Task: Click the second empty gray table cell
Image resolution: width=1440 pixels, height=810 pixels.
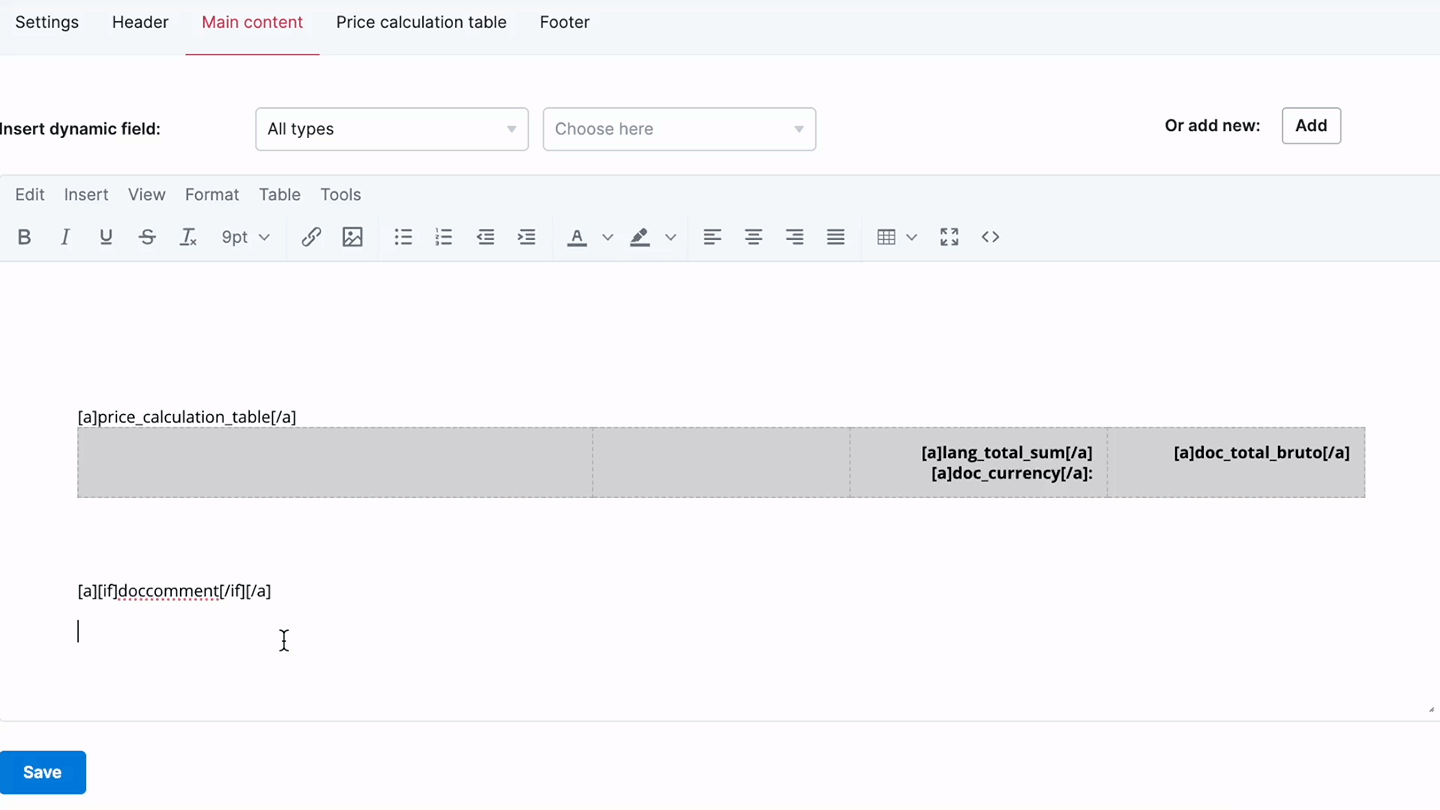Action: point(721,462)
